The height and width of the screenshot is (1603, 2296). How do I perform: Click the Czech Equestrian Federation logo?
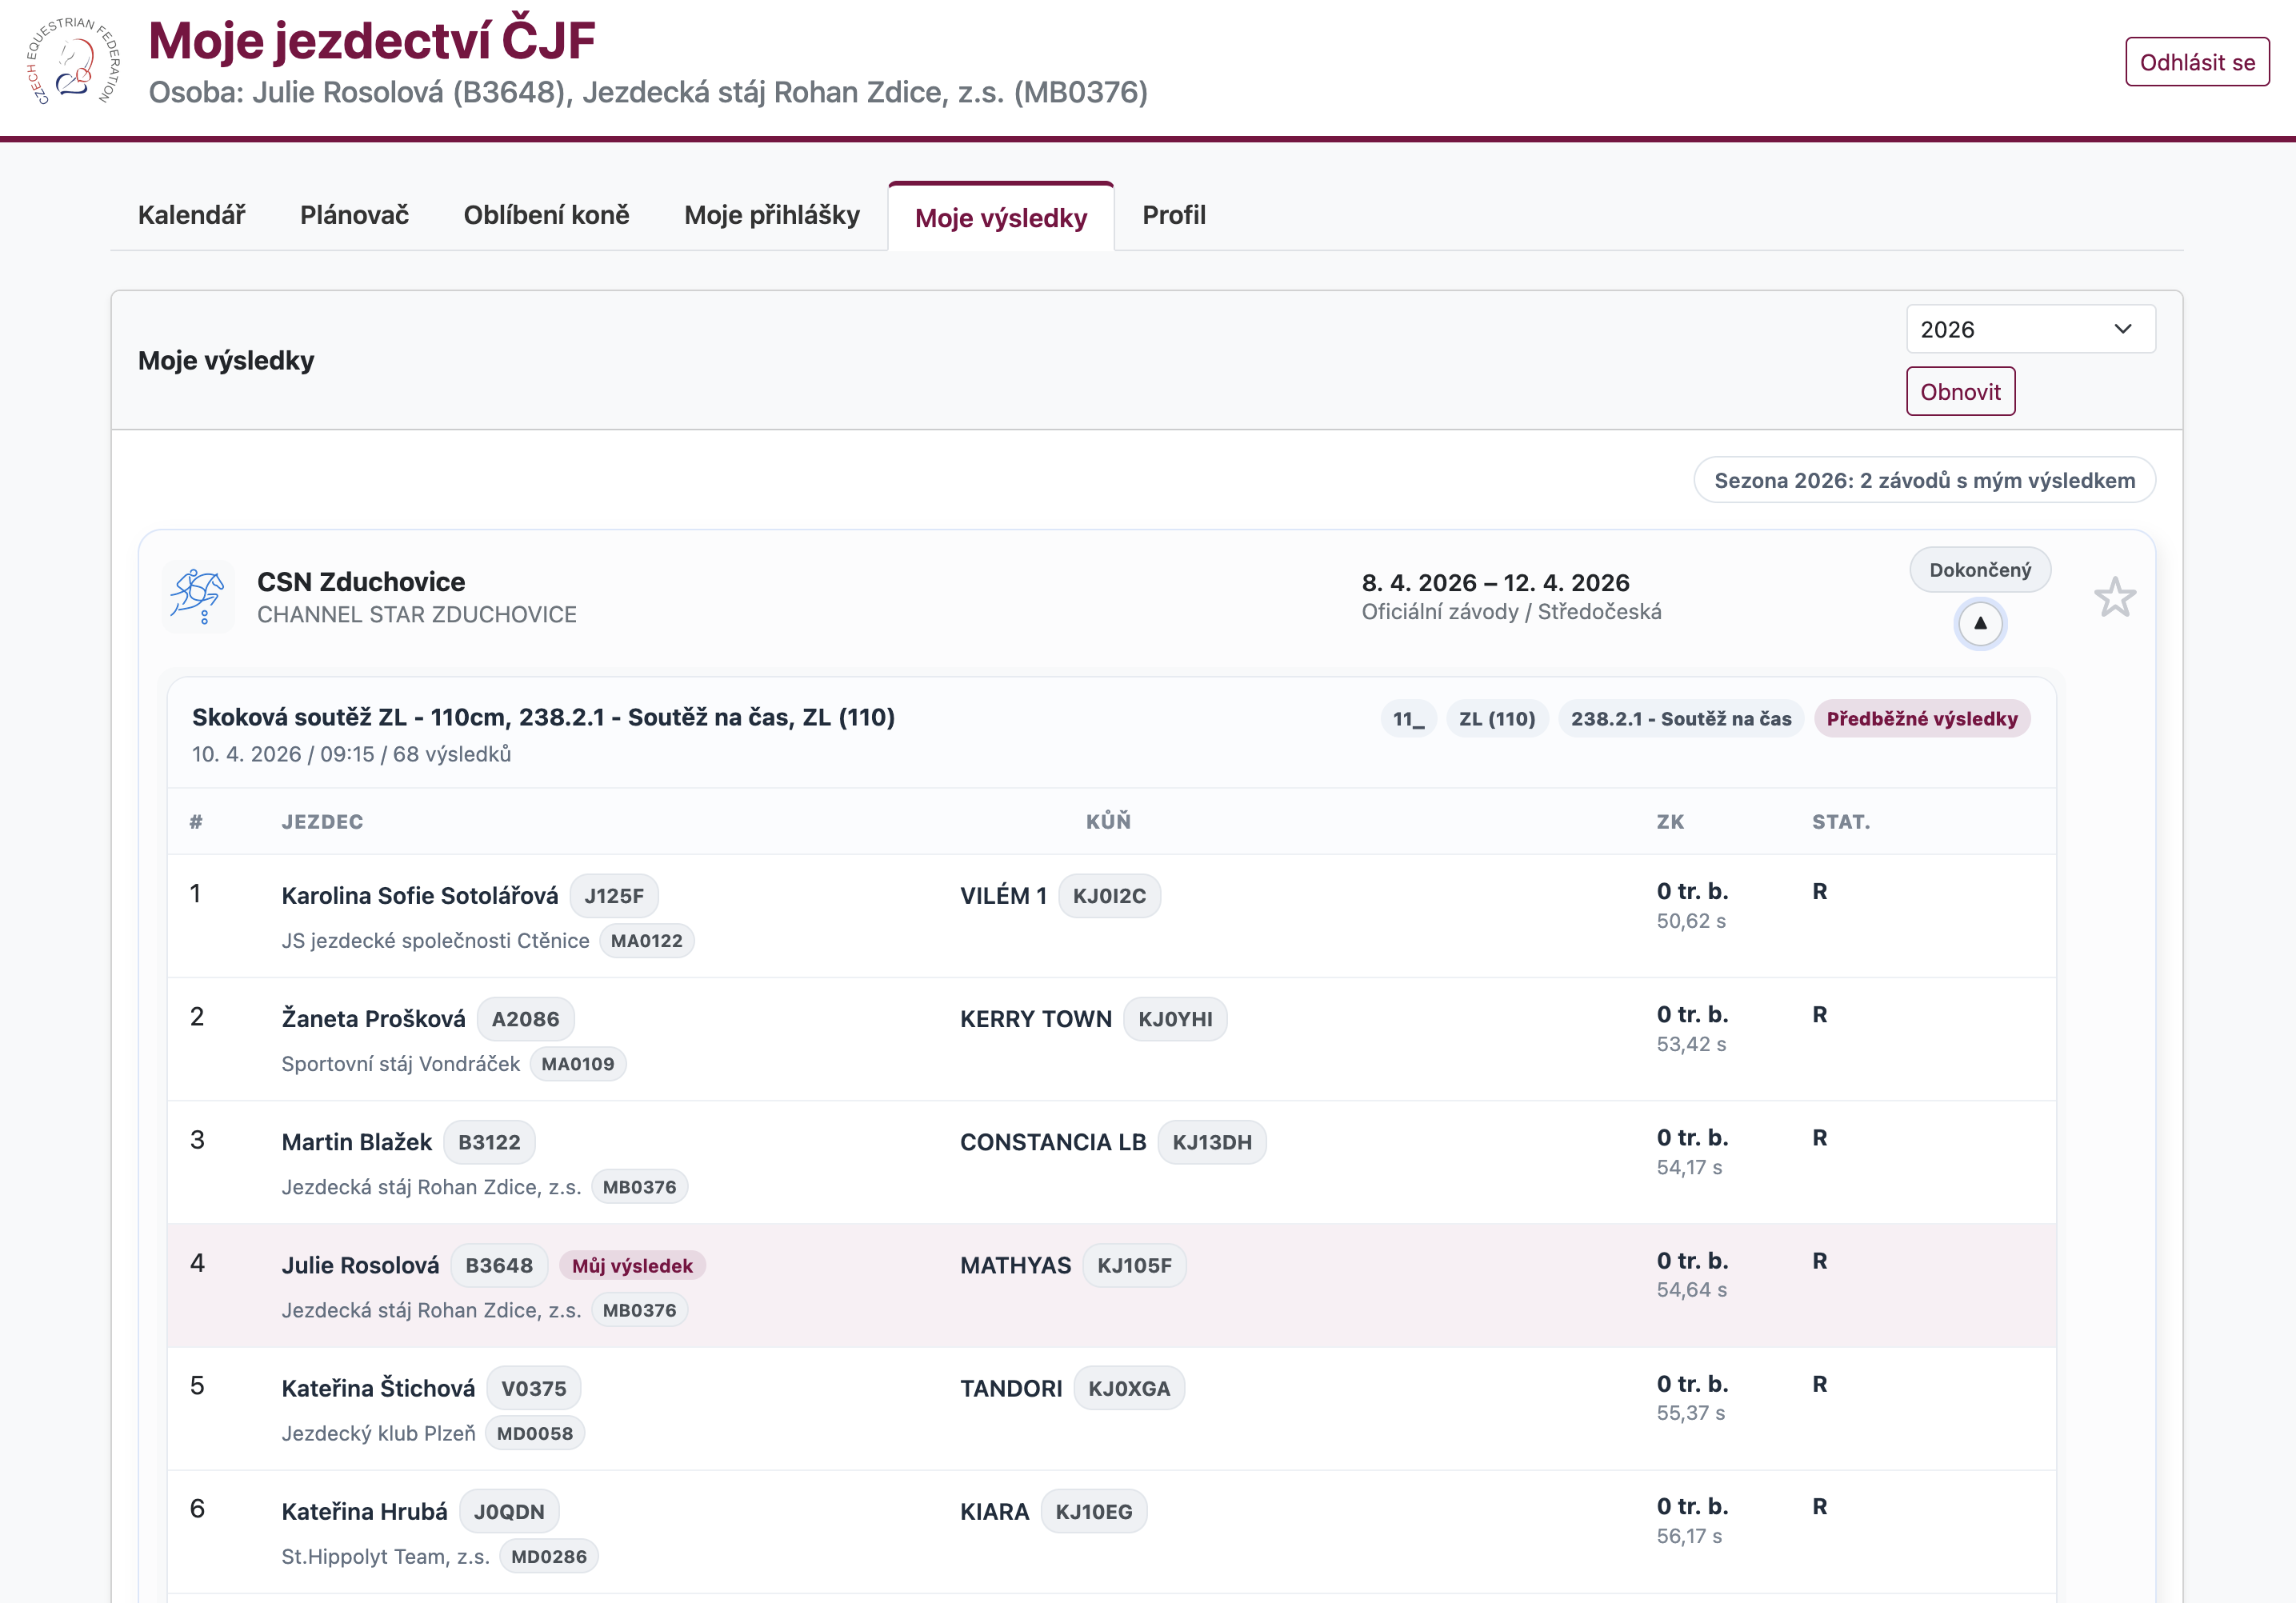[x=72, y=62]
